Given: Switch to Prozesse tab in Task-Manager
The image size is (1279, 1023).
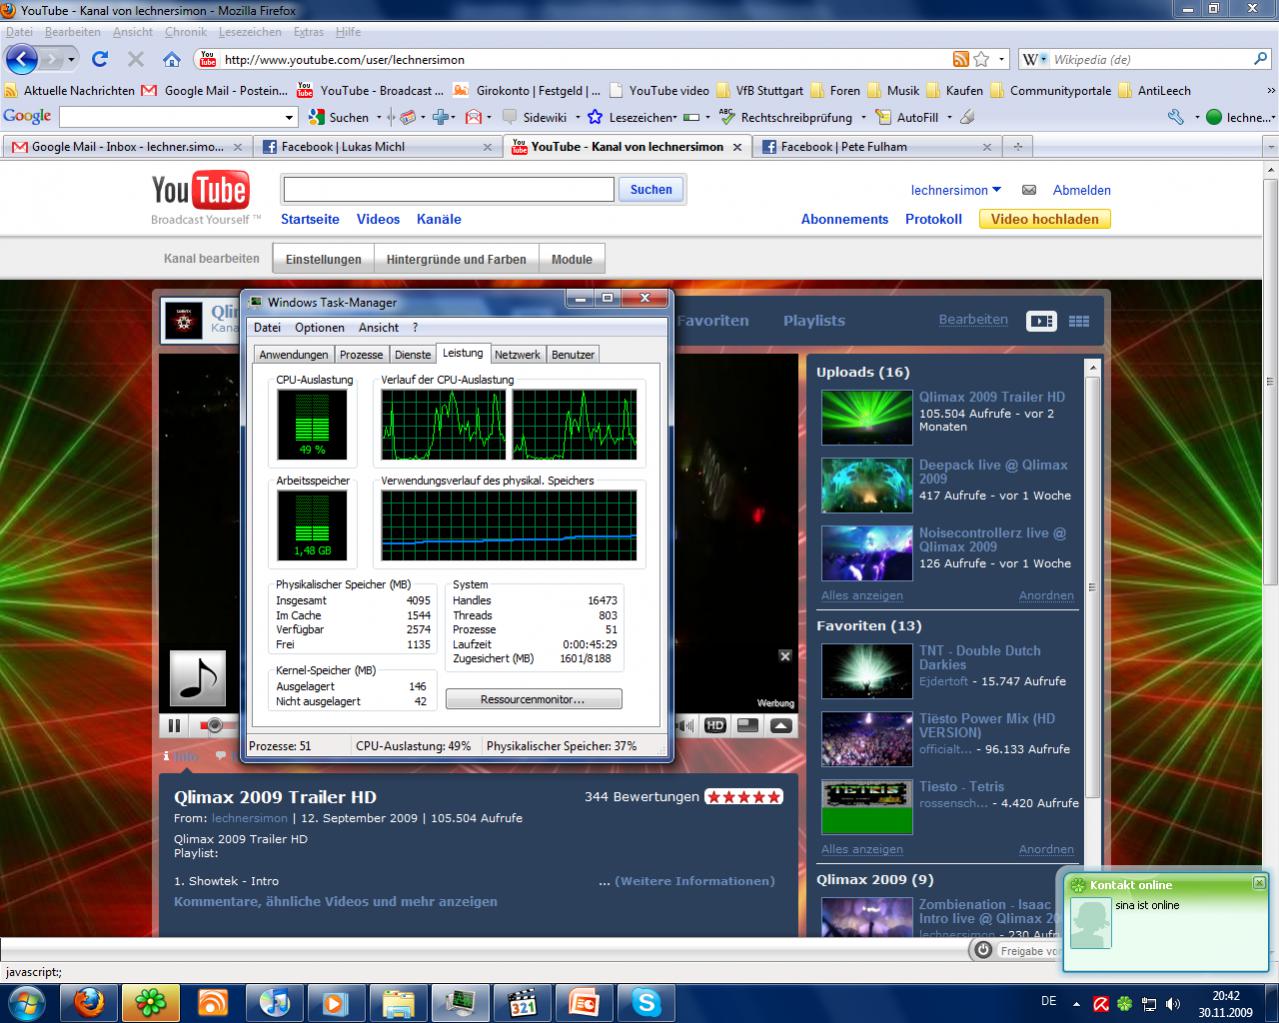Looking at the screenshot, I should 361,354.
